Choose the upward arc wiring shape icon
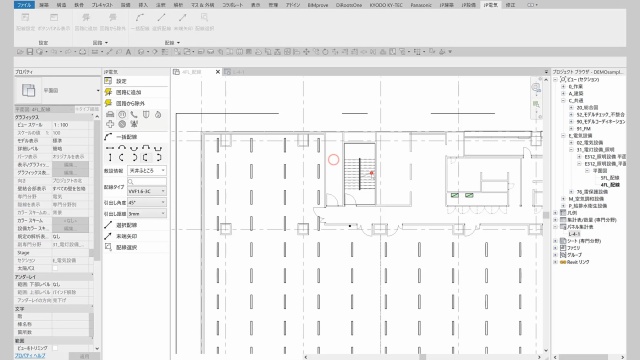This screenshot has height=360, width=640. point(122,148)
